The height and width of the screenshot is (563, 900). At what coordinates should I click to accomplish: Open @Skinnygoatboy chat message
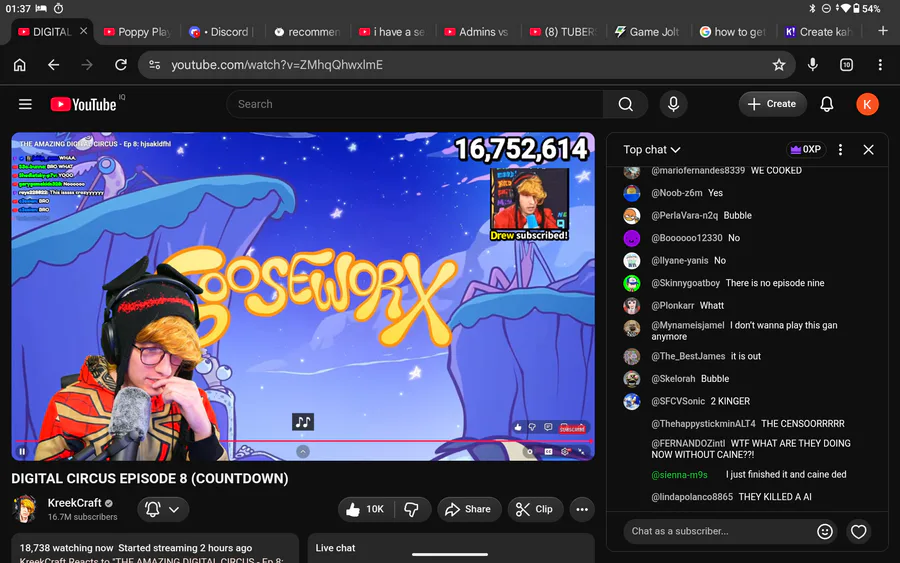[746, 283]
